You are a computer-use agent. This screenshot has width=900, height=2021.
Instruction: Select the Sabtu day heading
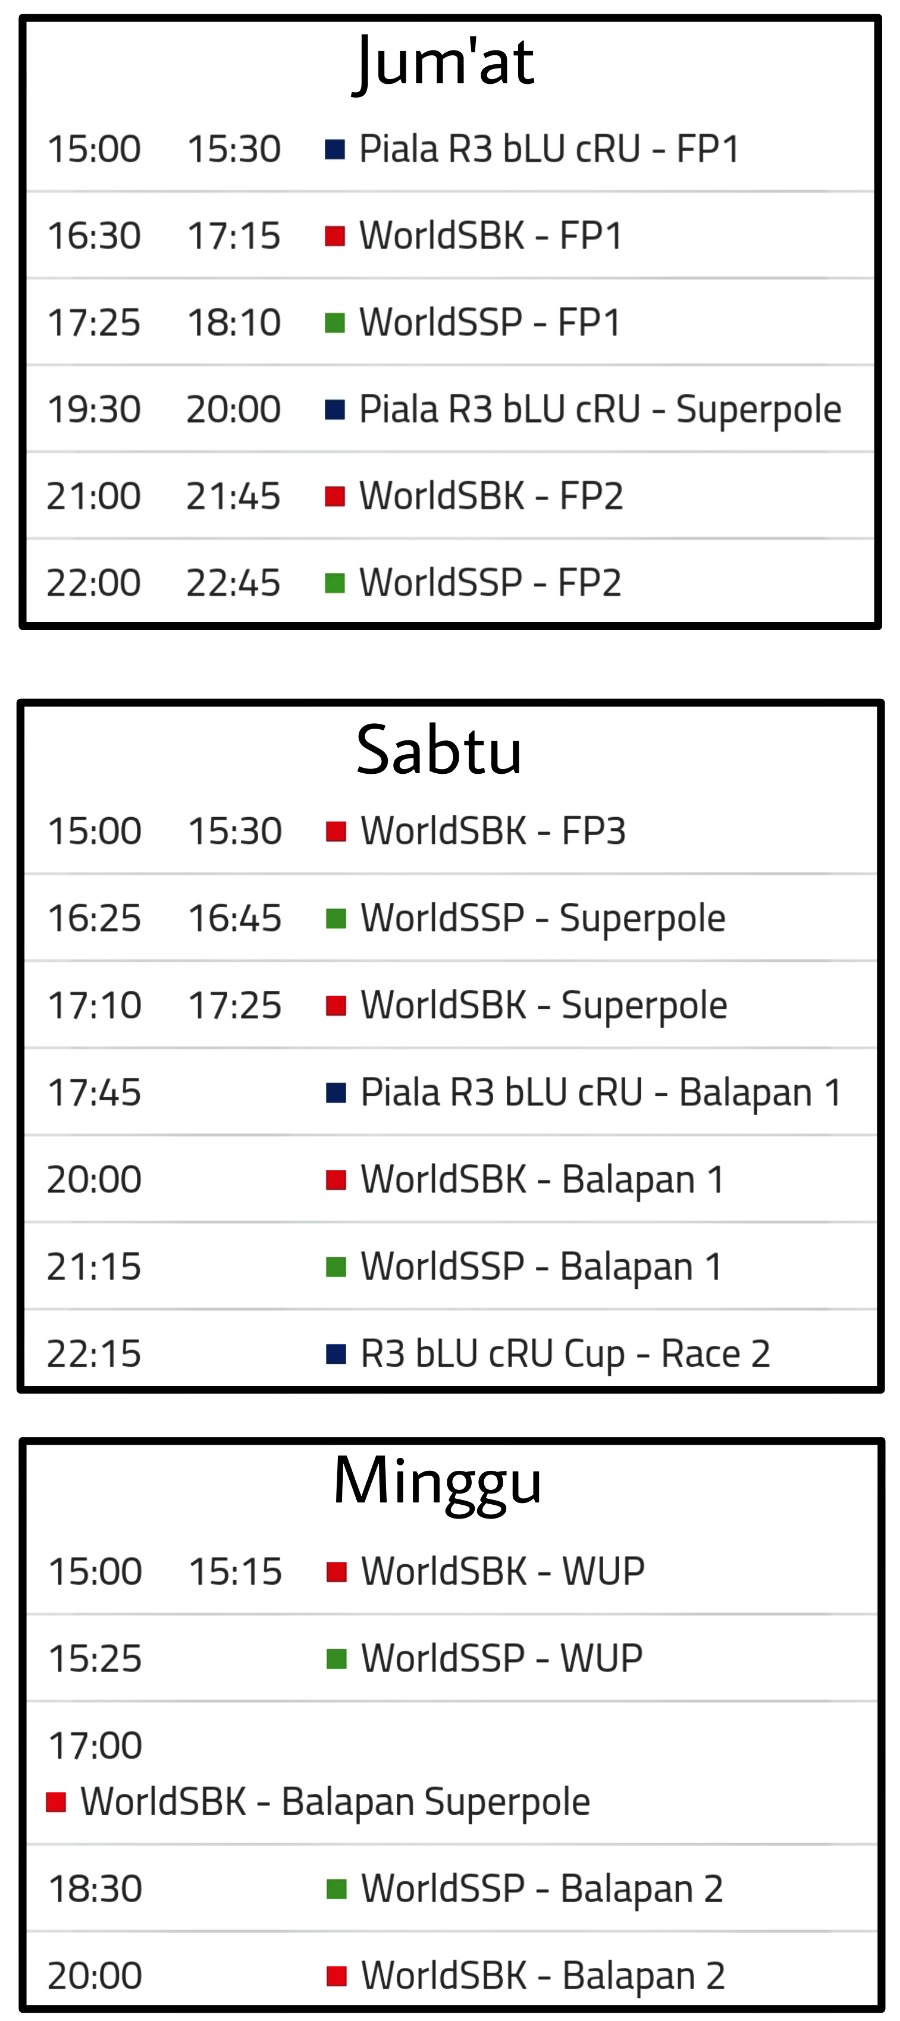click(439, 750)
